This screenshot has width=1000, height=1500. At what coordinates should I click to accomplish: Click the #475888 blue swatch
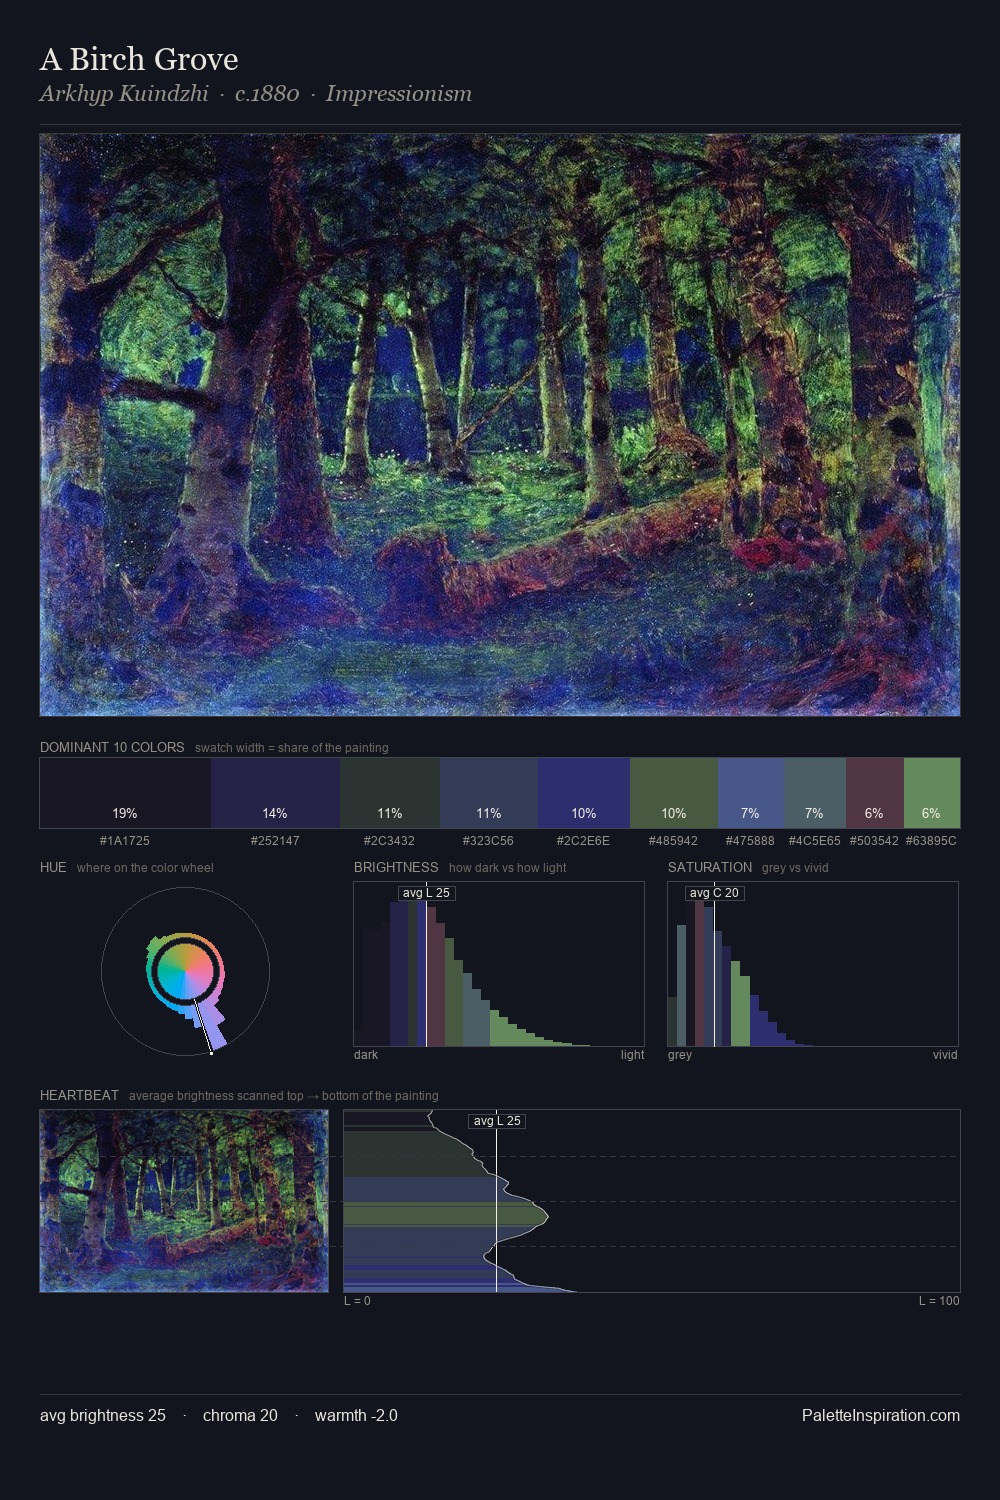click(751, 793)
